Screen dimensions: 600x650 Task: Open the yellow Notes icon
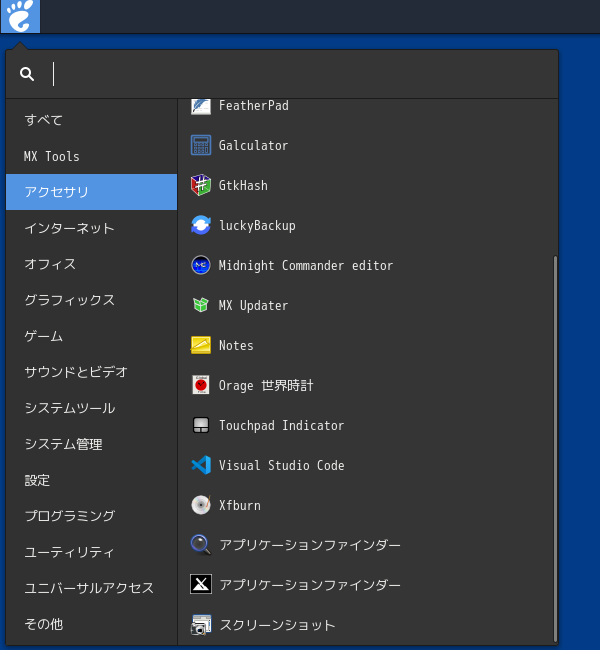201,345
